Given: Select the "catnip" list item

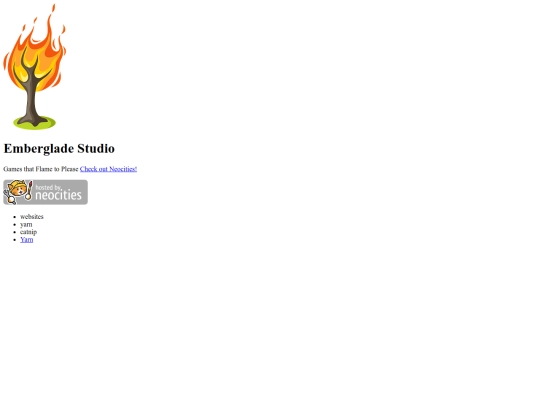Looking at the screenshot, I should (x=28, y=232).
